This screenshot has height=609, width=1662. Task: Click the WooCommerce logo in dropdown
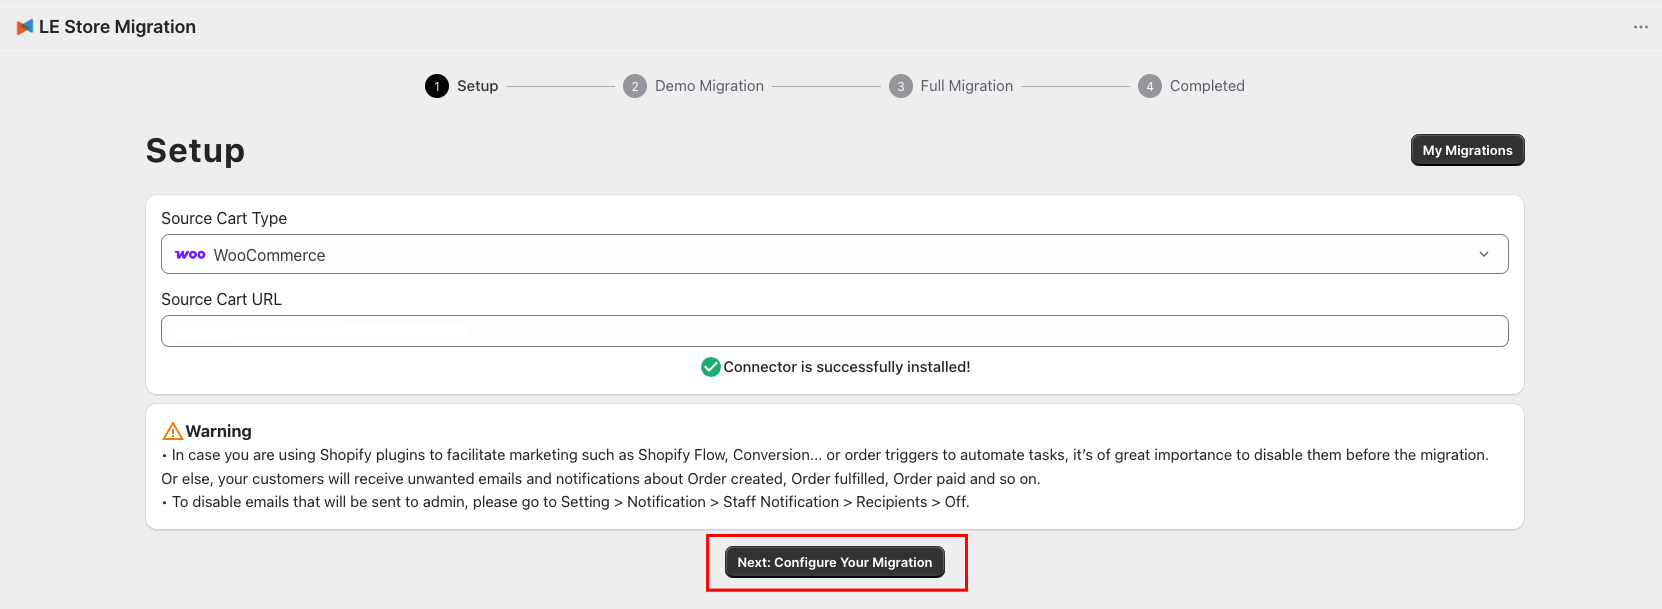[x=190, y=255]
